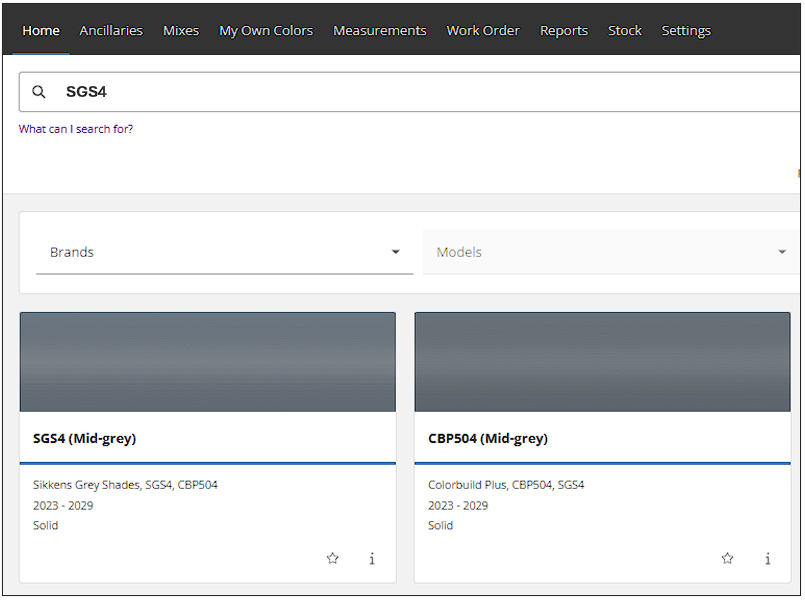The image size is (805, 601).
Task: Open the Settings tab
Action: 686,31
